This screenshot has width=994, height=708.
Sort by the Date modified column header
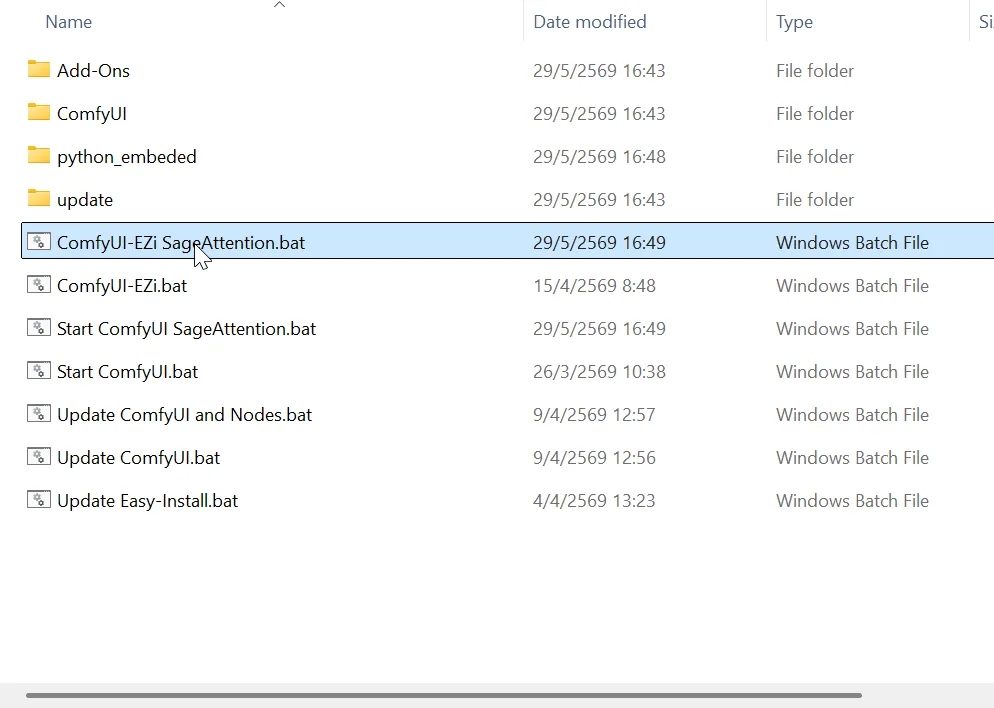tap(590, 22)
